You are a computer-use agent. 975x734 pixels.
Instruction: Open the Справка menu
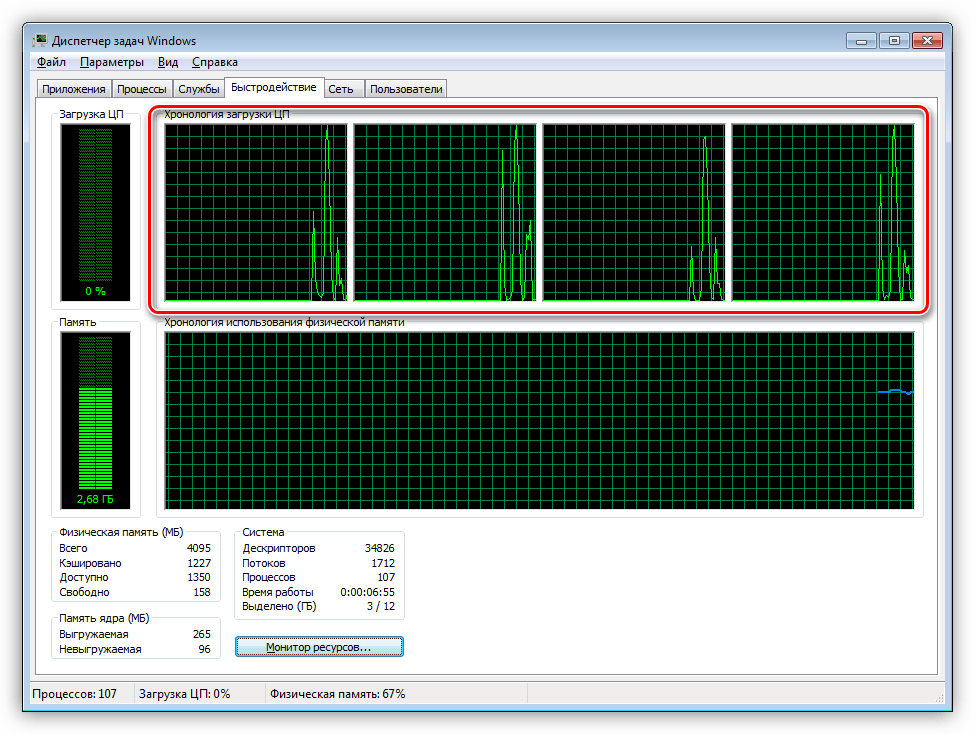[x=216, y=62]
